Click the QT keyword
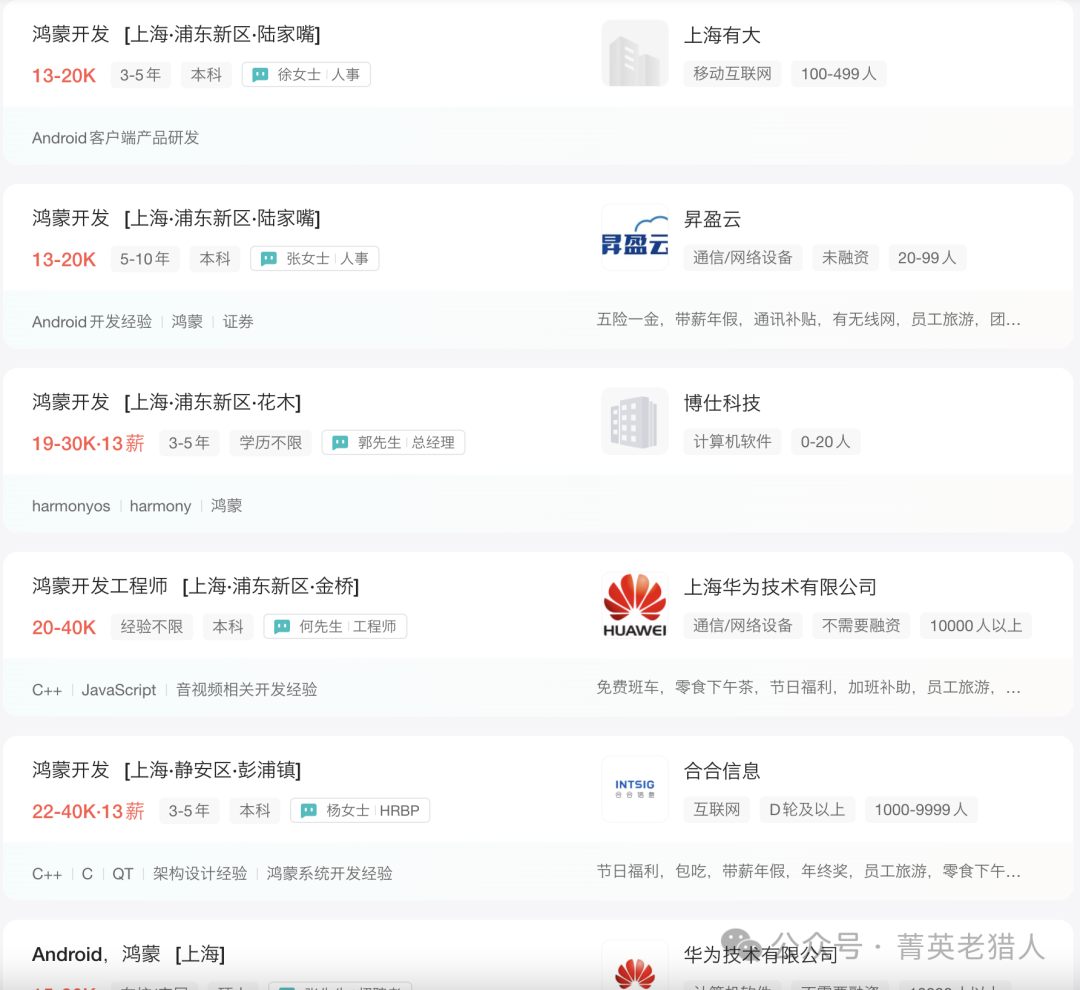 123,874
